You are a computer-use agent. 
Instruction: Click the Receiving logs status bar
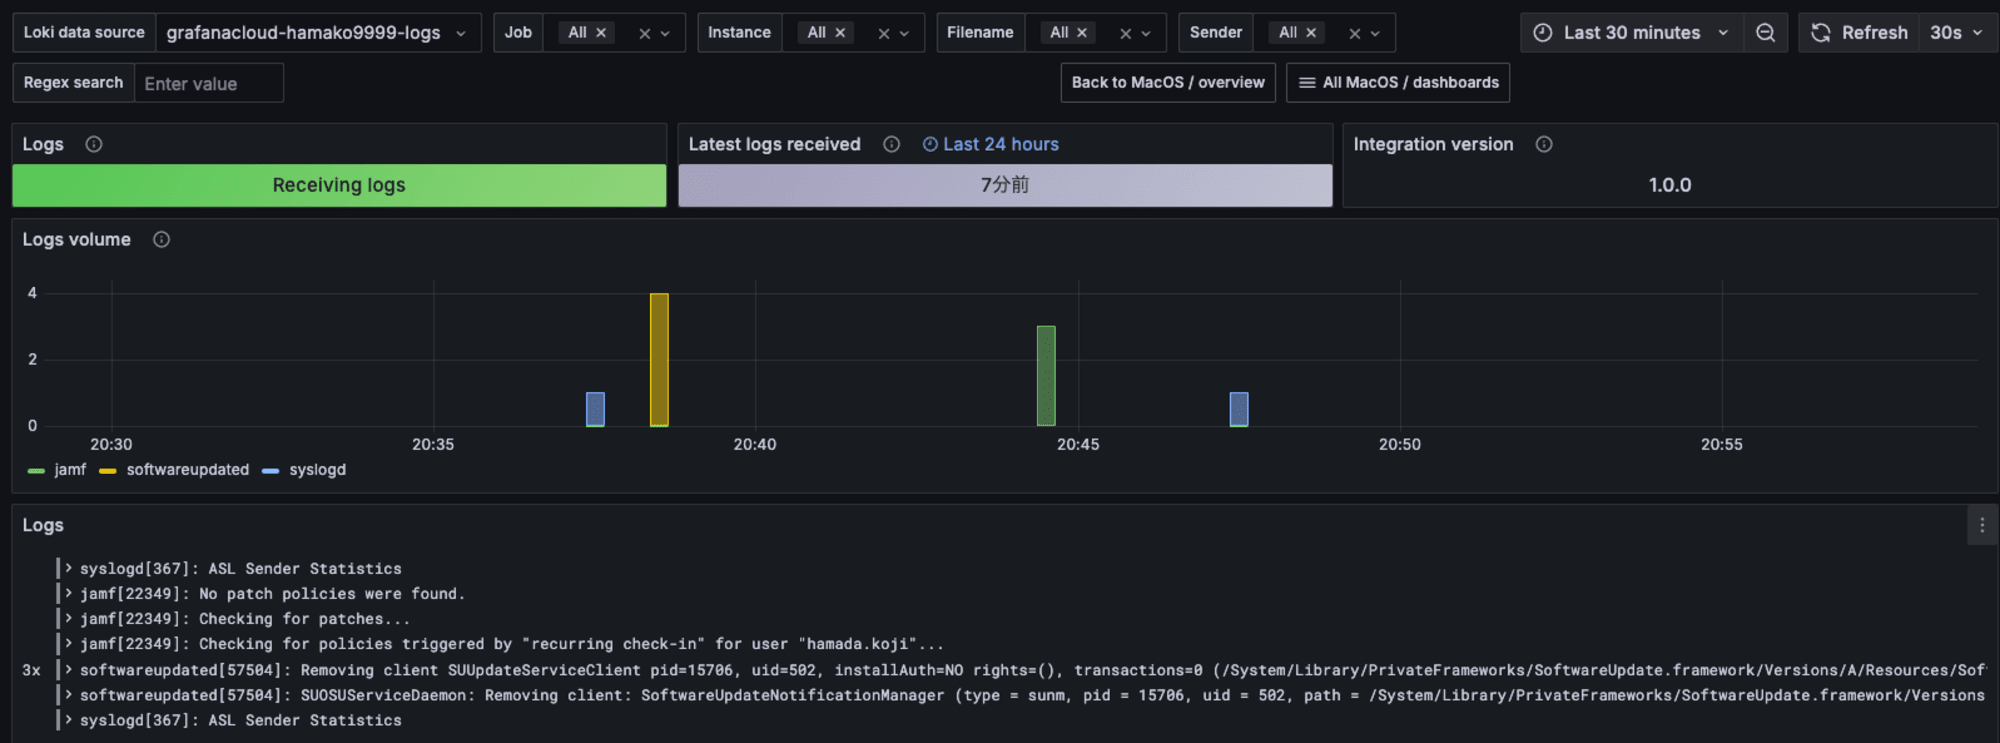[339, 185]
